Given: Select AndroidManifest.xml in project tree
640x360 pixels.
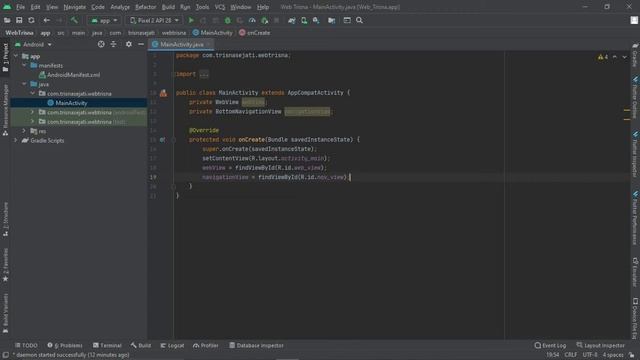Looking at the screenshot, I should (x=69, y=75).
